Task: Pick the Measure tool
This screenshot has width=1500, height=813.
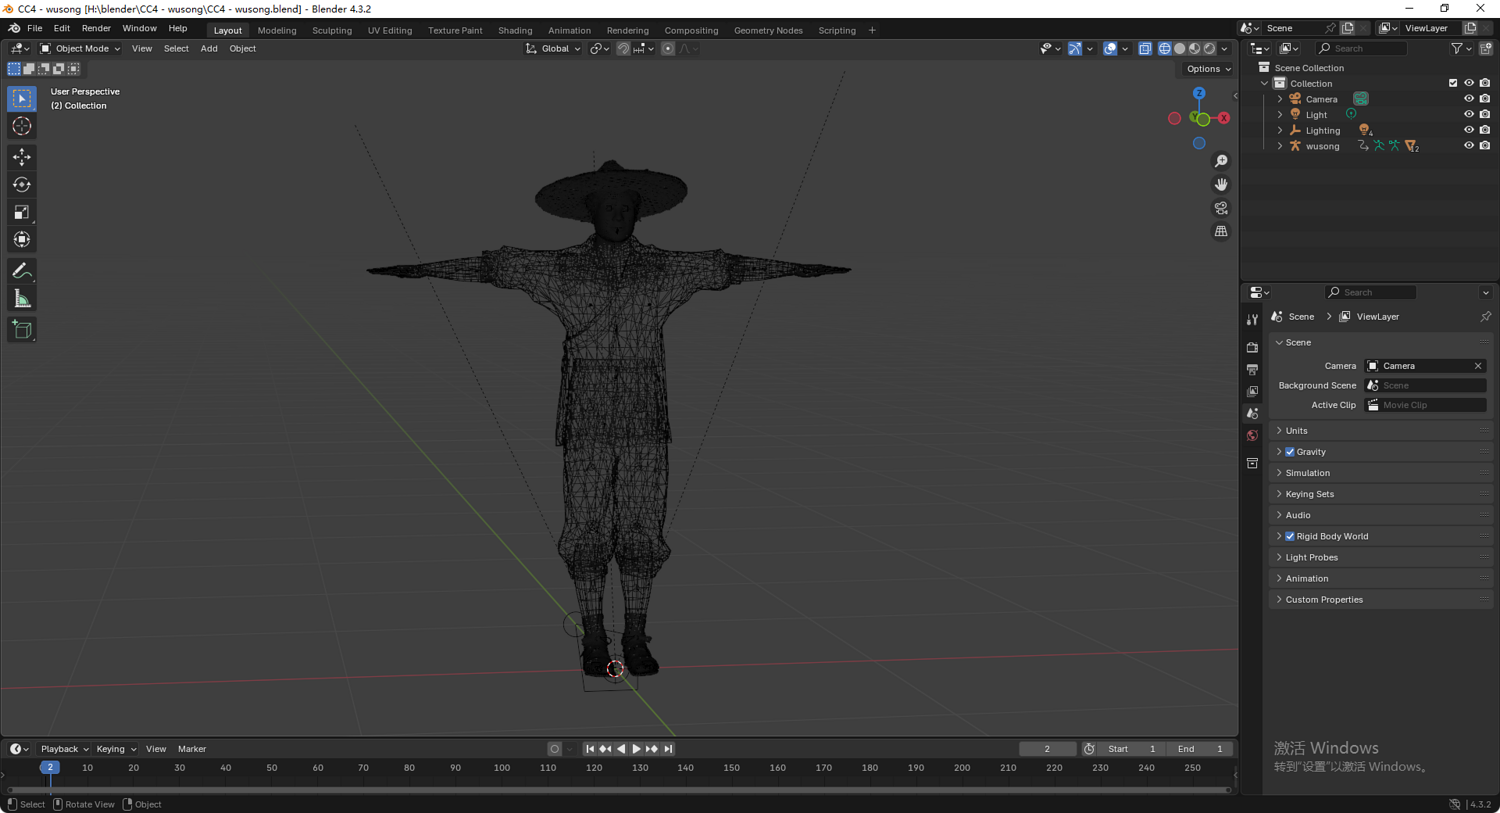Action: click(22, 299)
